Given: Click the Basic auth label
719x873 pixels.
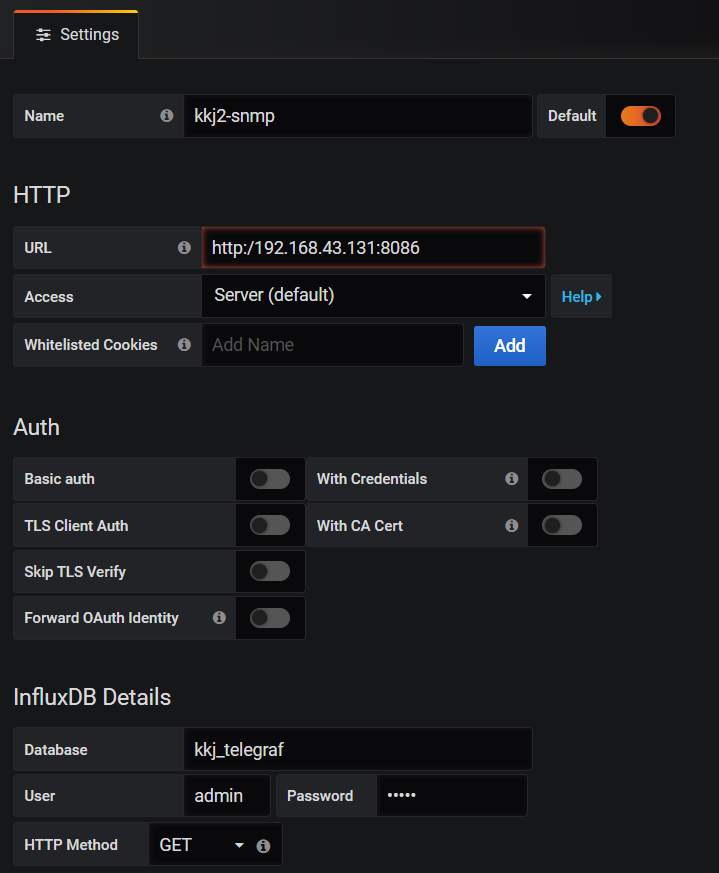Looking at the screenshot, I should [x=60, y=479].
